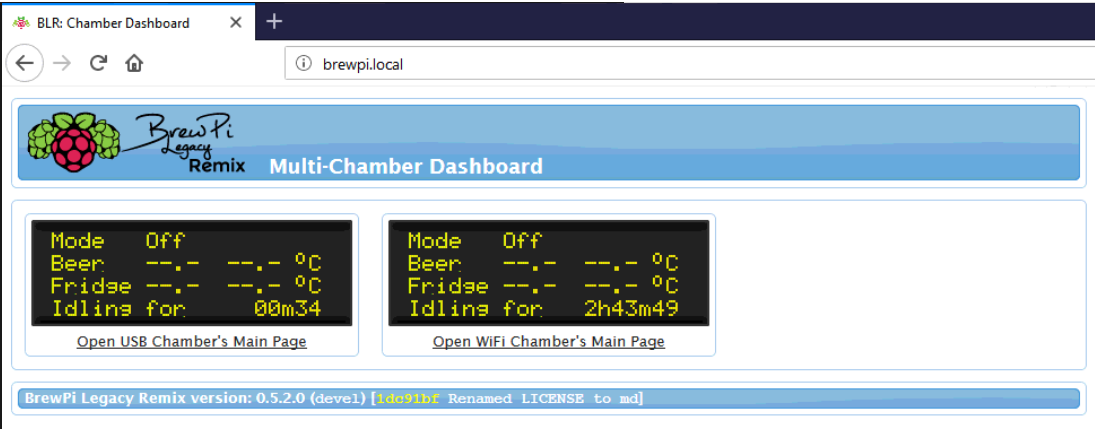Click 'Renamed LICENSE to md' commit message
The height and width of the screenshot is (429, 1095).
click(x=543, y=398)
